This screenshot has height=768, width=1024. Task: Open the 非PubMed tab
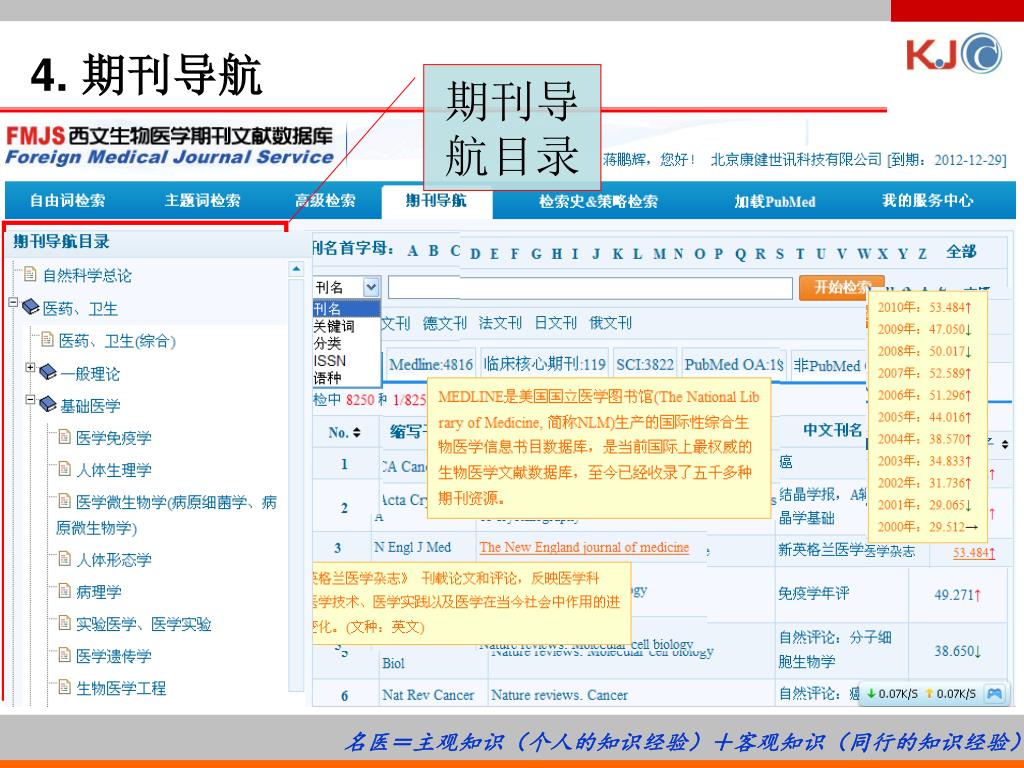[829, 365]
